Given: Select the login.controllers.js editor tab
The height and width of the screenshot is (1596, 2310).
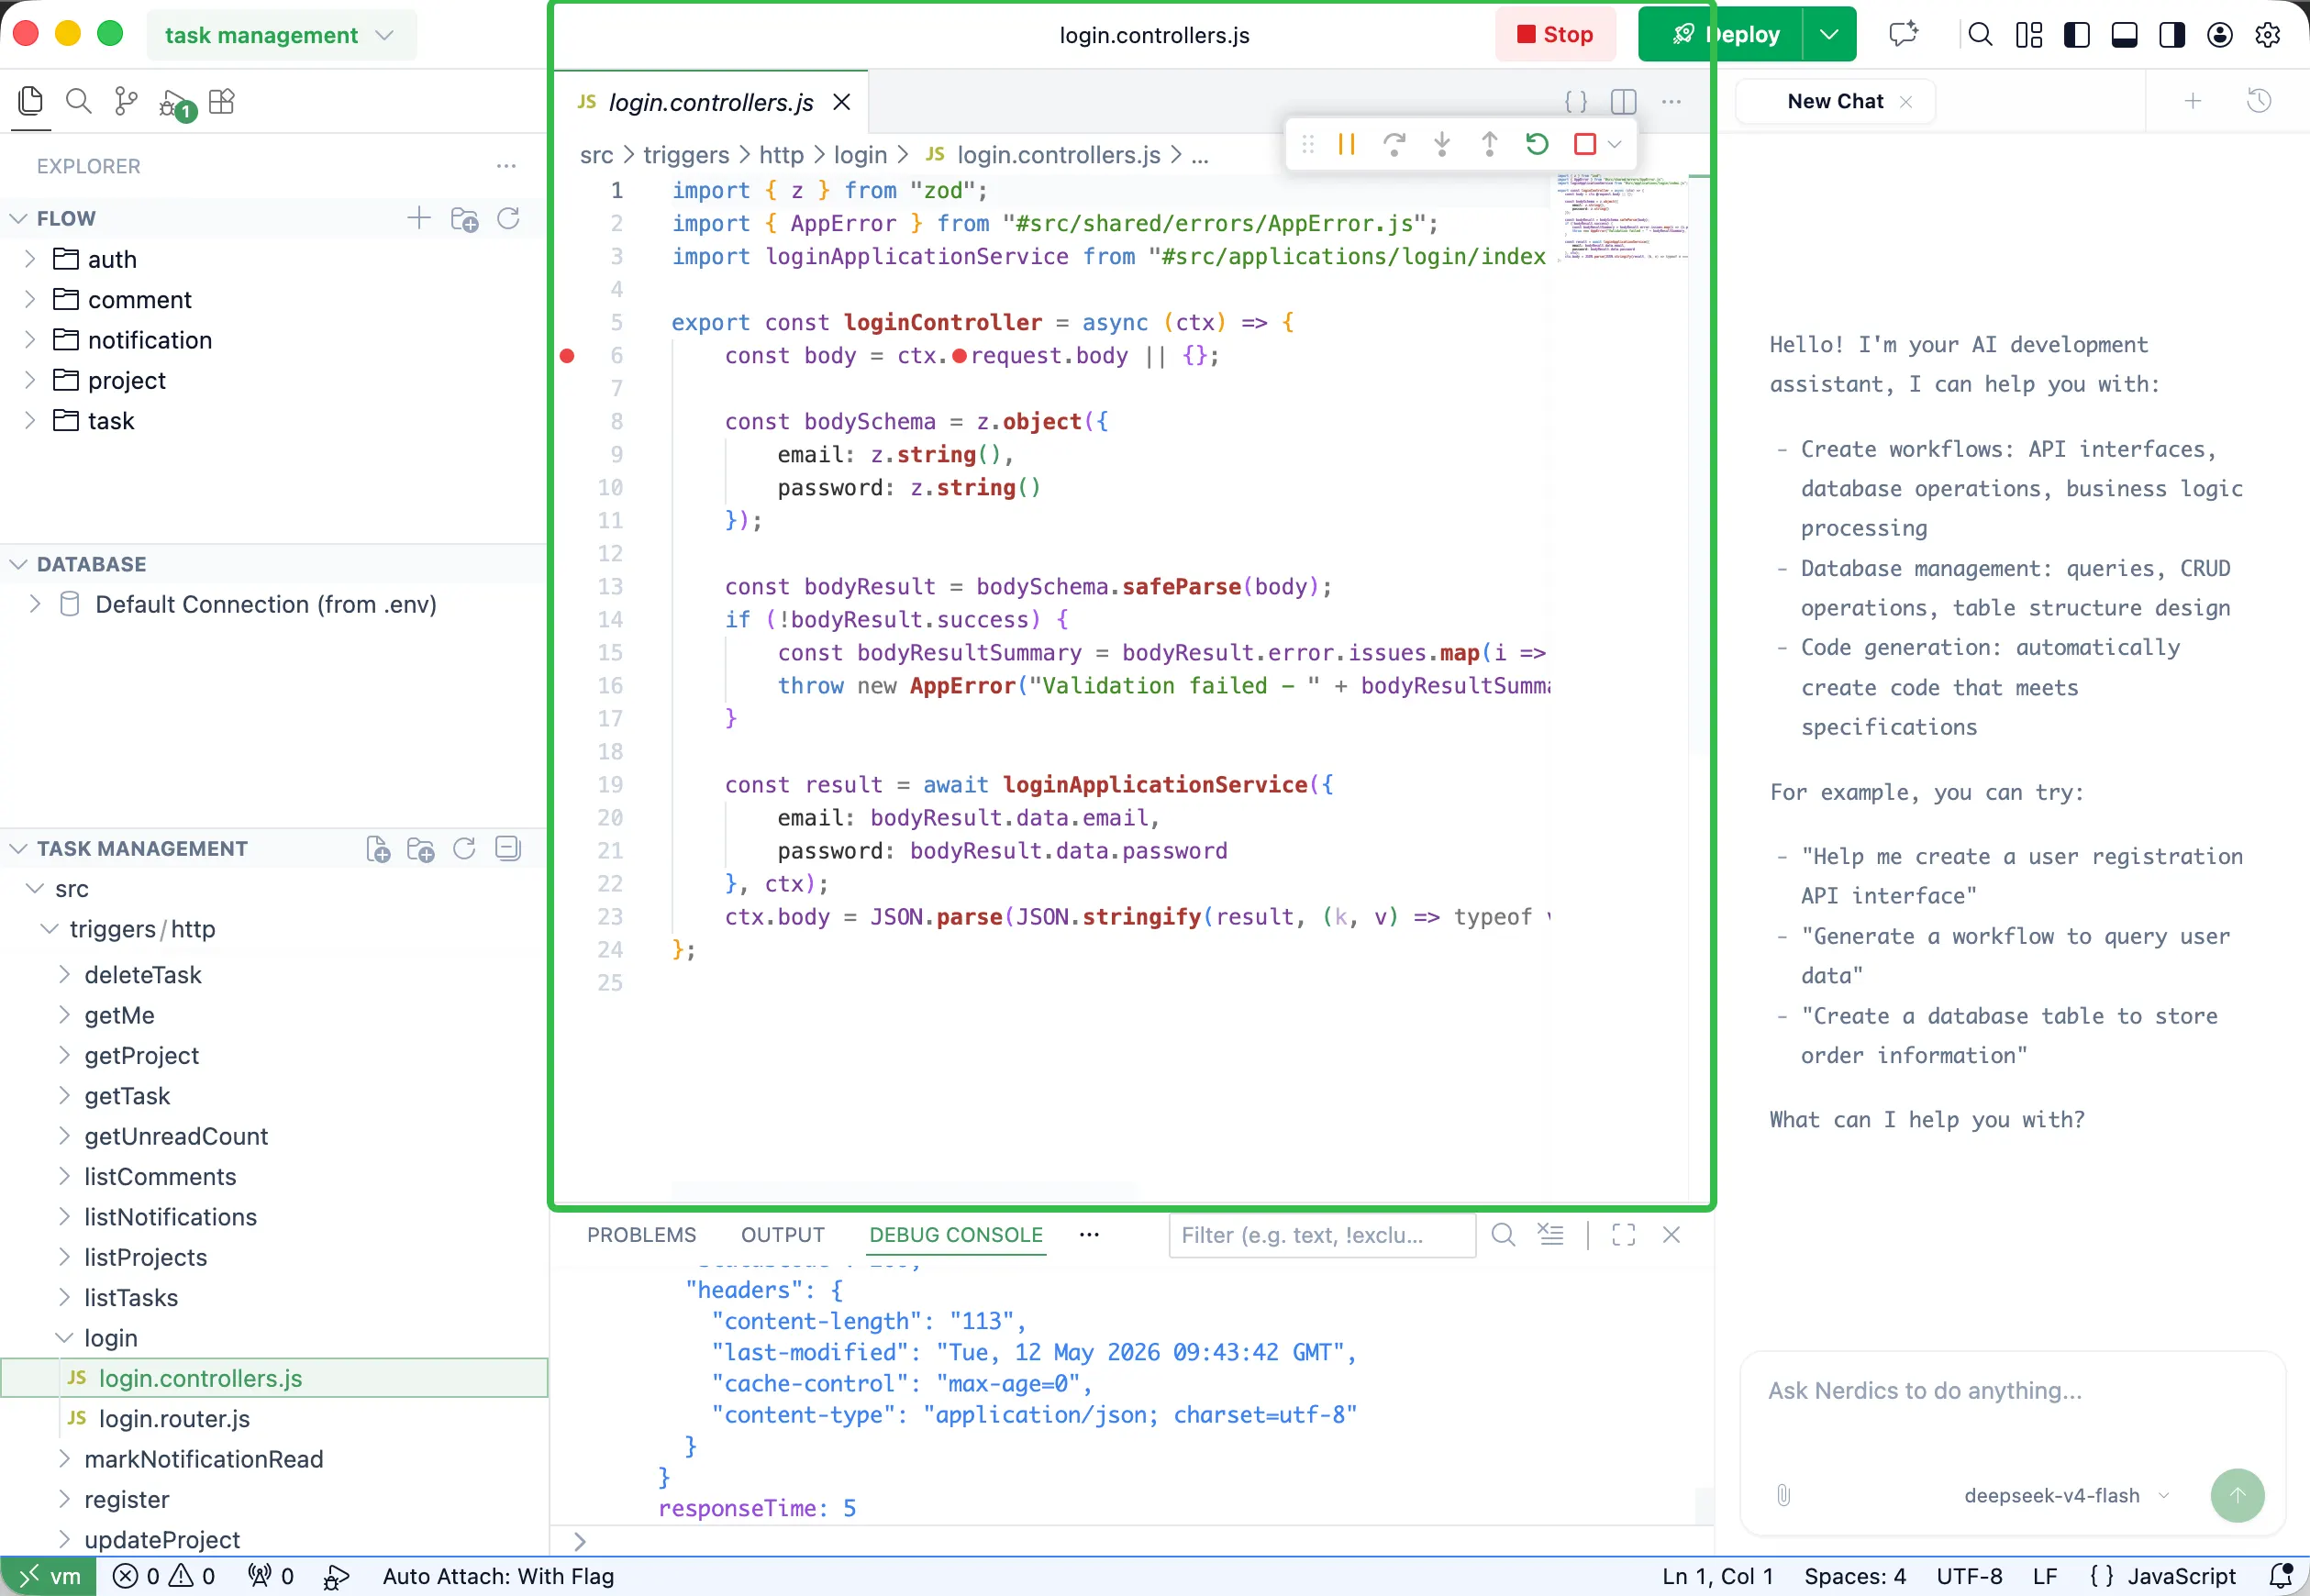Looking at the screenshot, I should (710, 102).
